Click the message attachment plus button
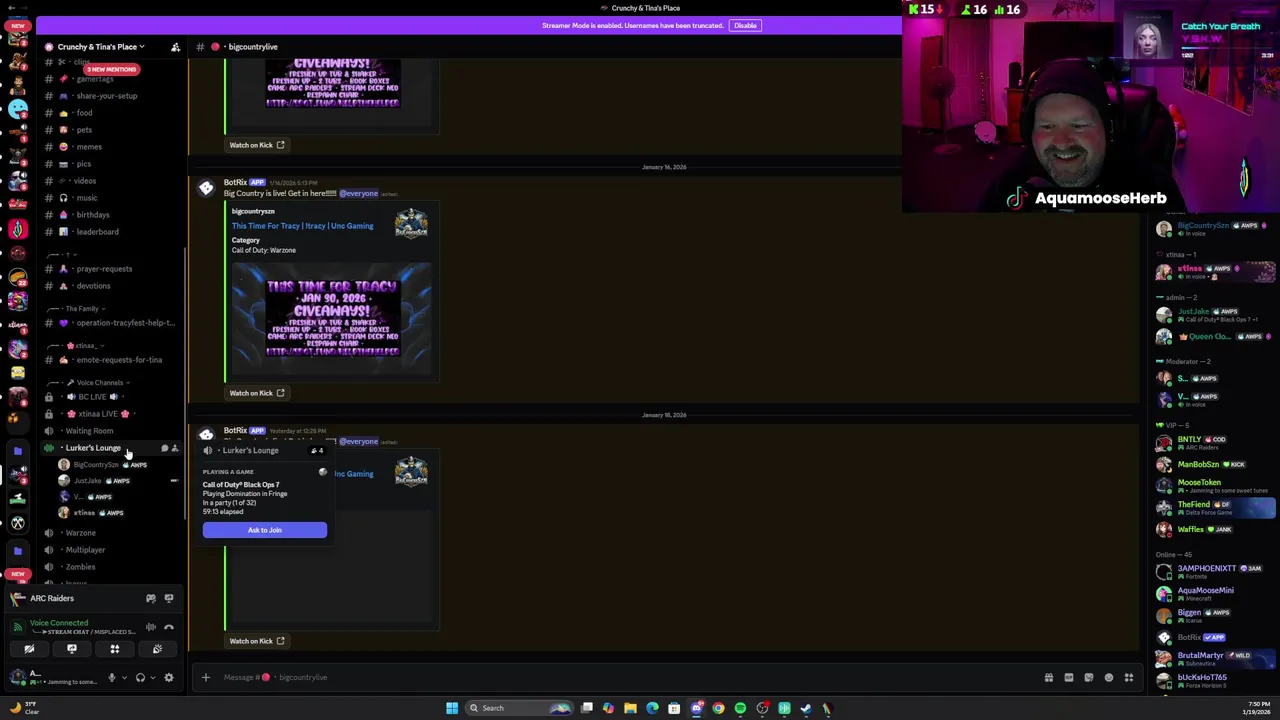Viewport: 1280px width, 720px height. 206,677
